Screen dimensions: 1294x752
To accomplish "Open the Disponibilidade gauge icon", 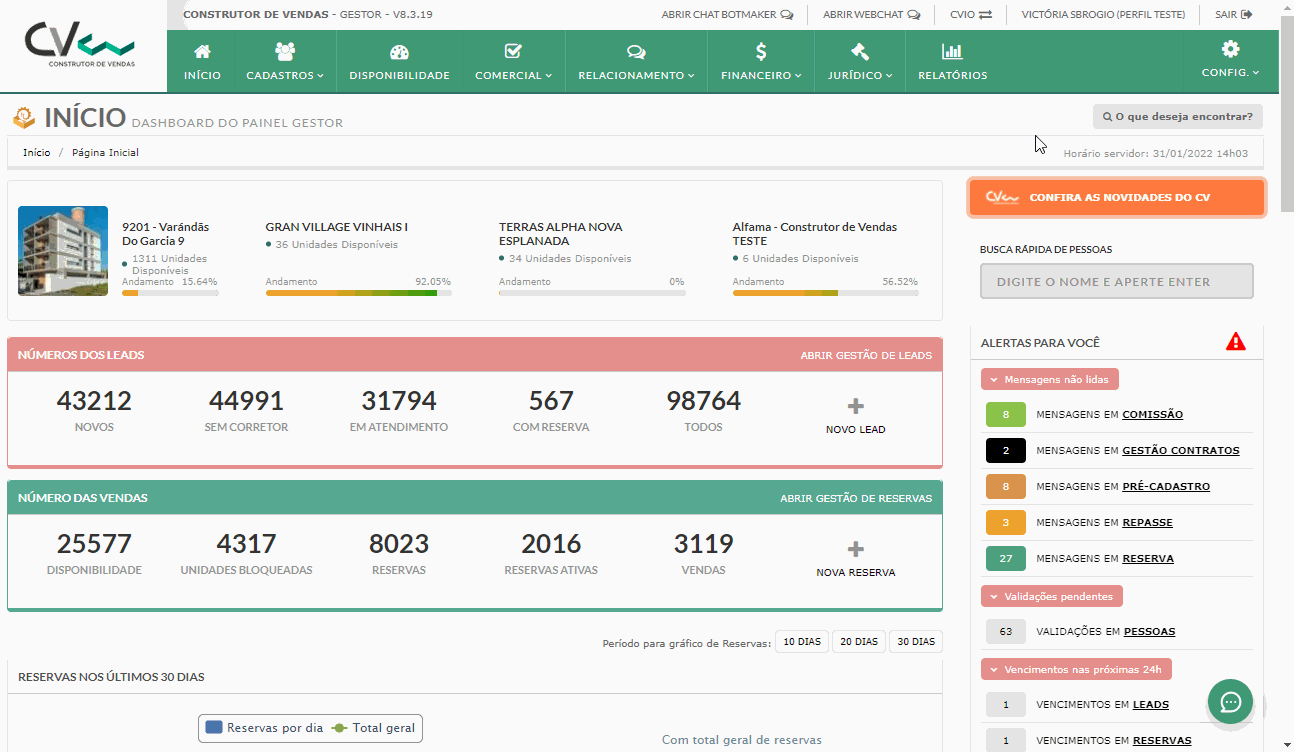I will click(399, 51).
